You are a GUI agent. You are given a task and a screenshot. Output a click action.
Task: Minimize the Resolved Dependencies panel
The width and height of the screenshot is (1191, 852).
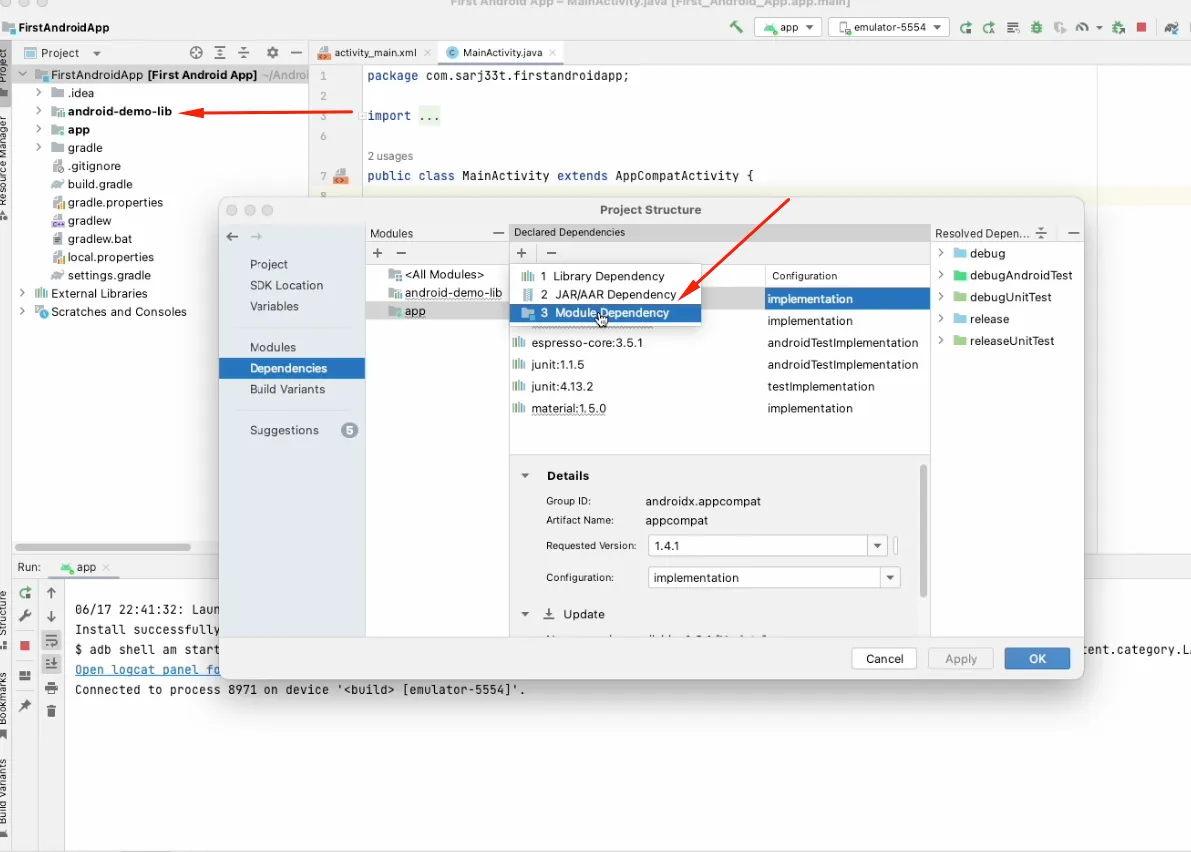coord(1073,233)
